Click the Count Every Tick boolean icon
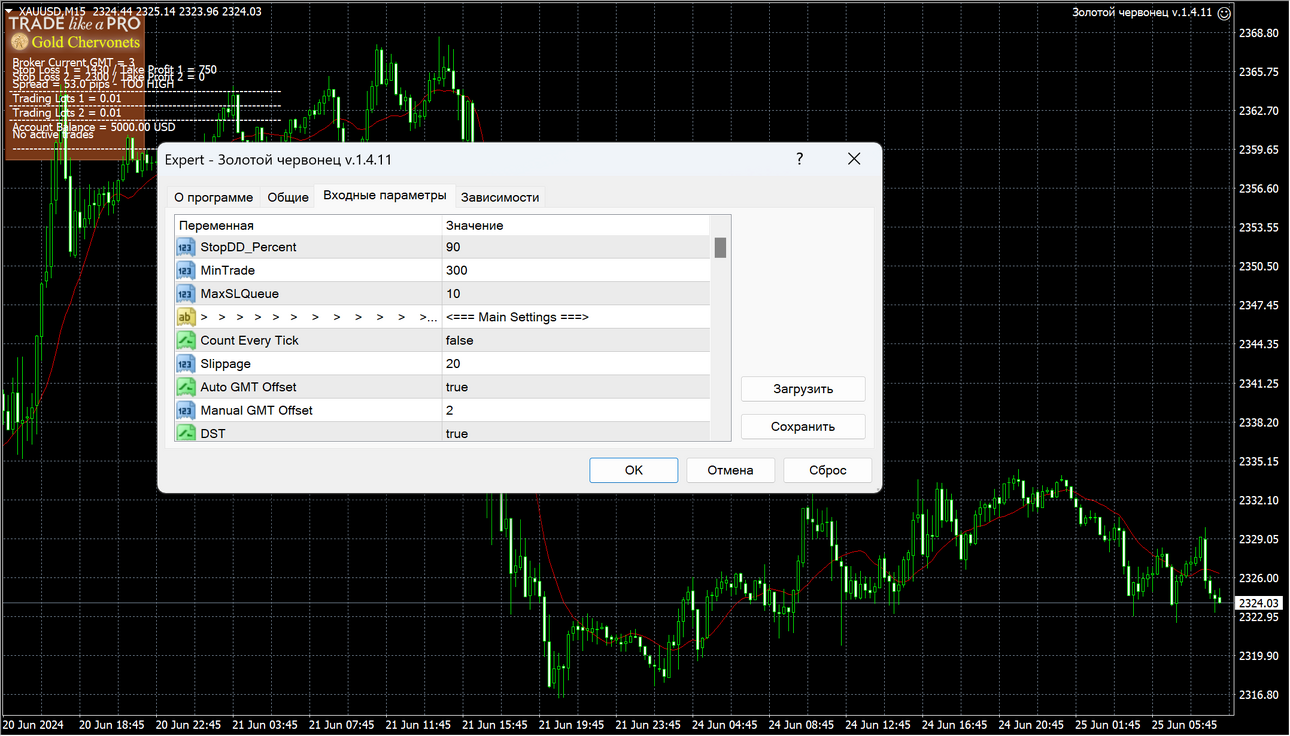This screenshot has width=1290, height=736. pos(185,340)
